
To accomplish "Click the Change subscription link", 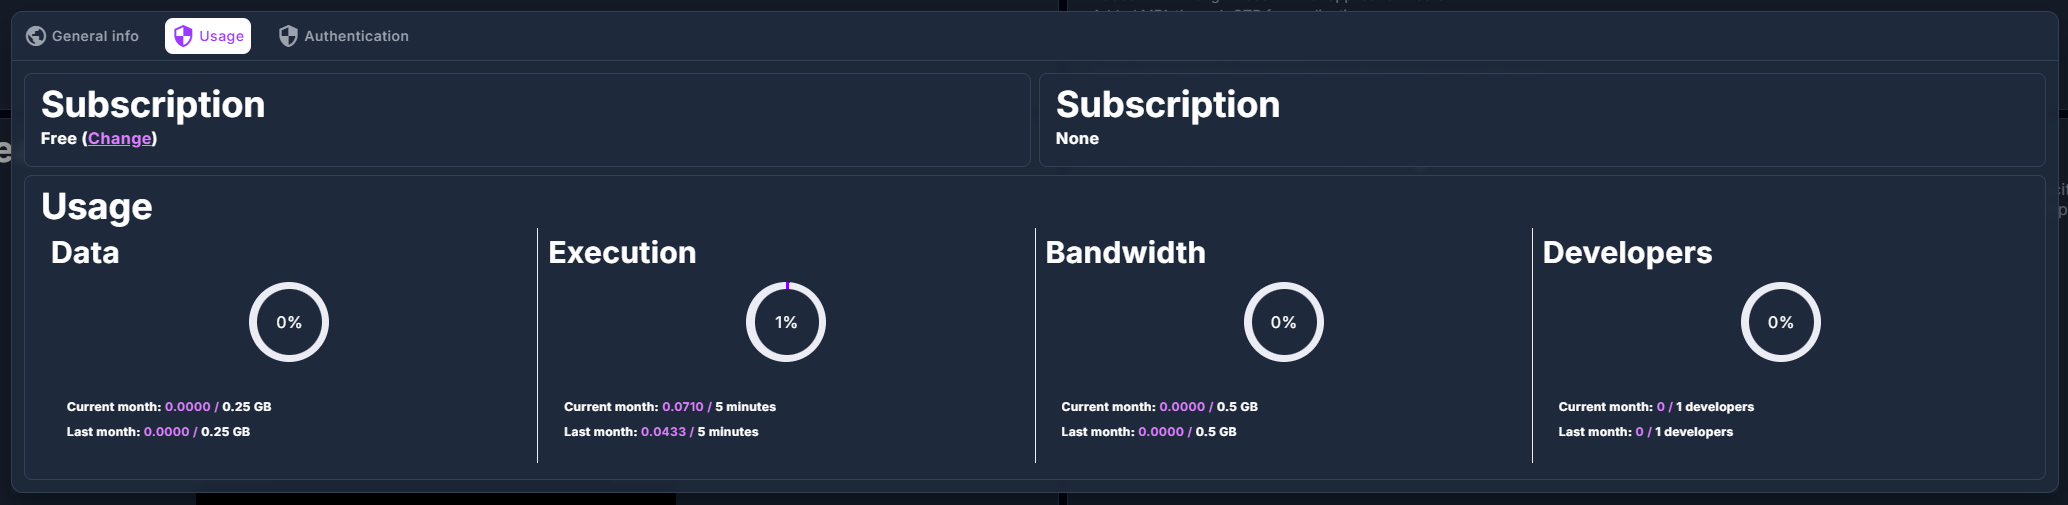I will [119, 138].
